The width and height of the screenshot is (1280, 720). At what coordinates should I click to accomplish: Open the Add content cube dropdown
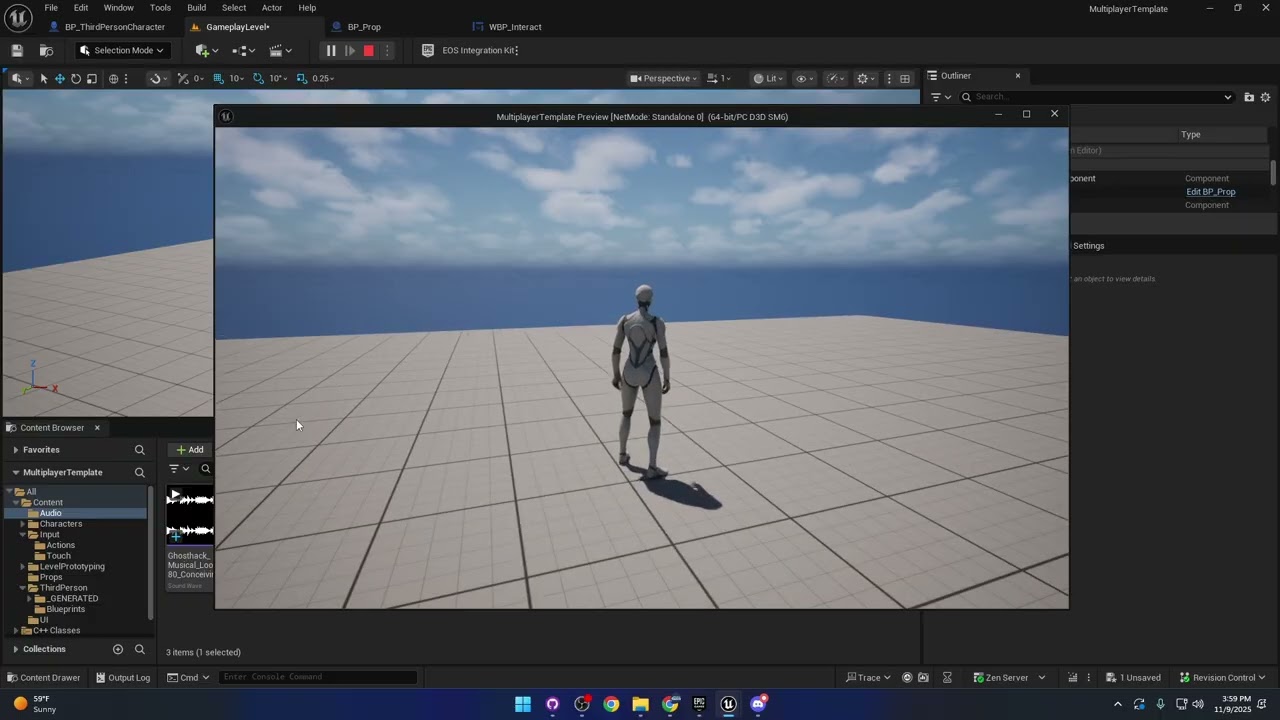pos(208,50)
